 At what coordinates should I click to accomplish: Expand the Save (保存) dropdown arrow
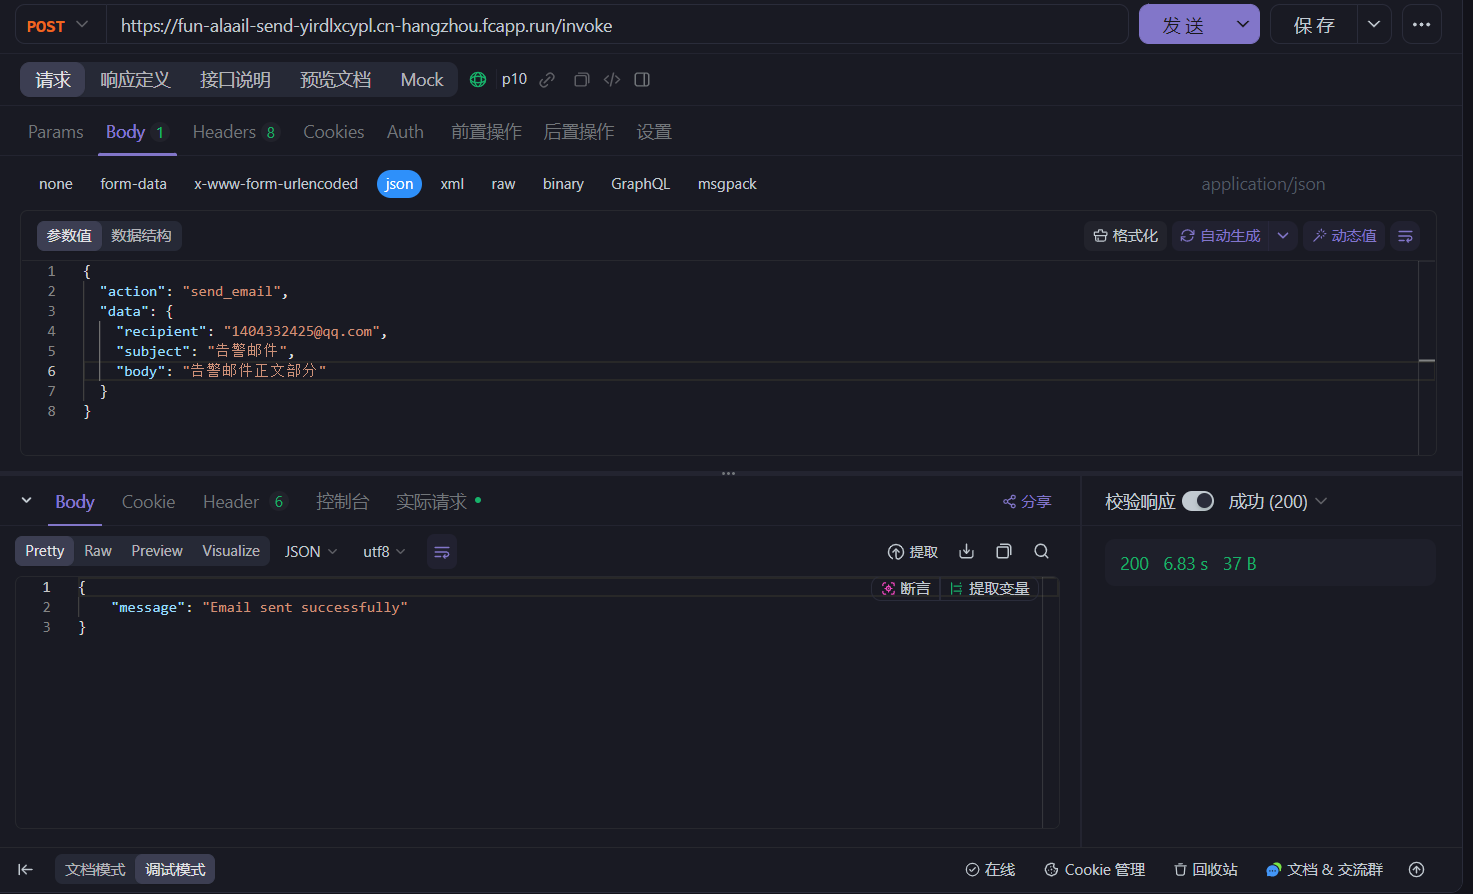pos(1374,25)
